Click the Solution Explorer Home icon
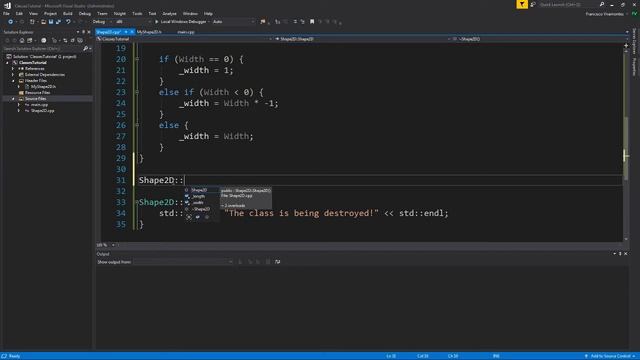 [x=22, y=40]
